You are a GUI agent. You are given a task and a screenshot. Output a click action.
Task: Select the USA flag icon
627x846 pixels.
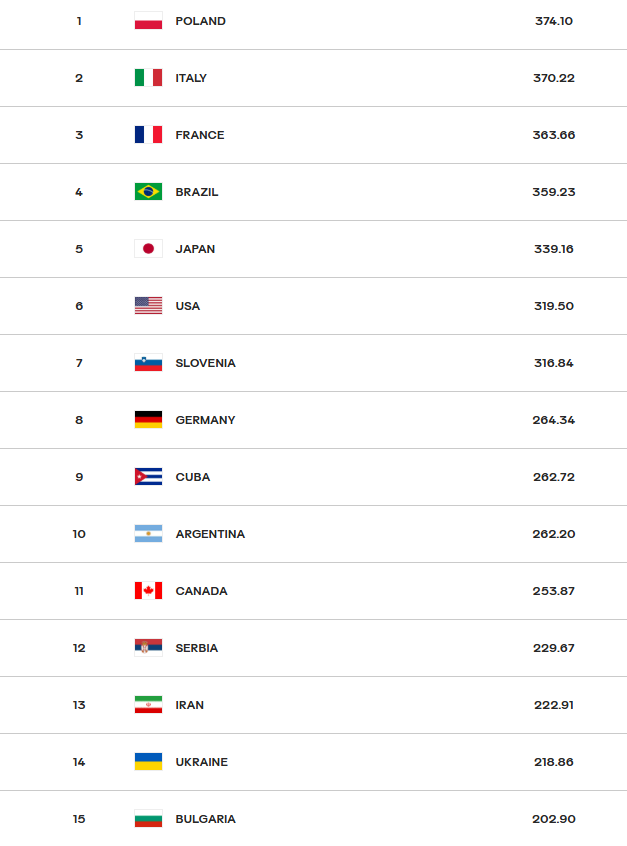(148, 305)
